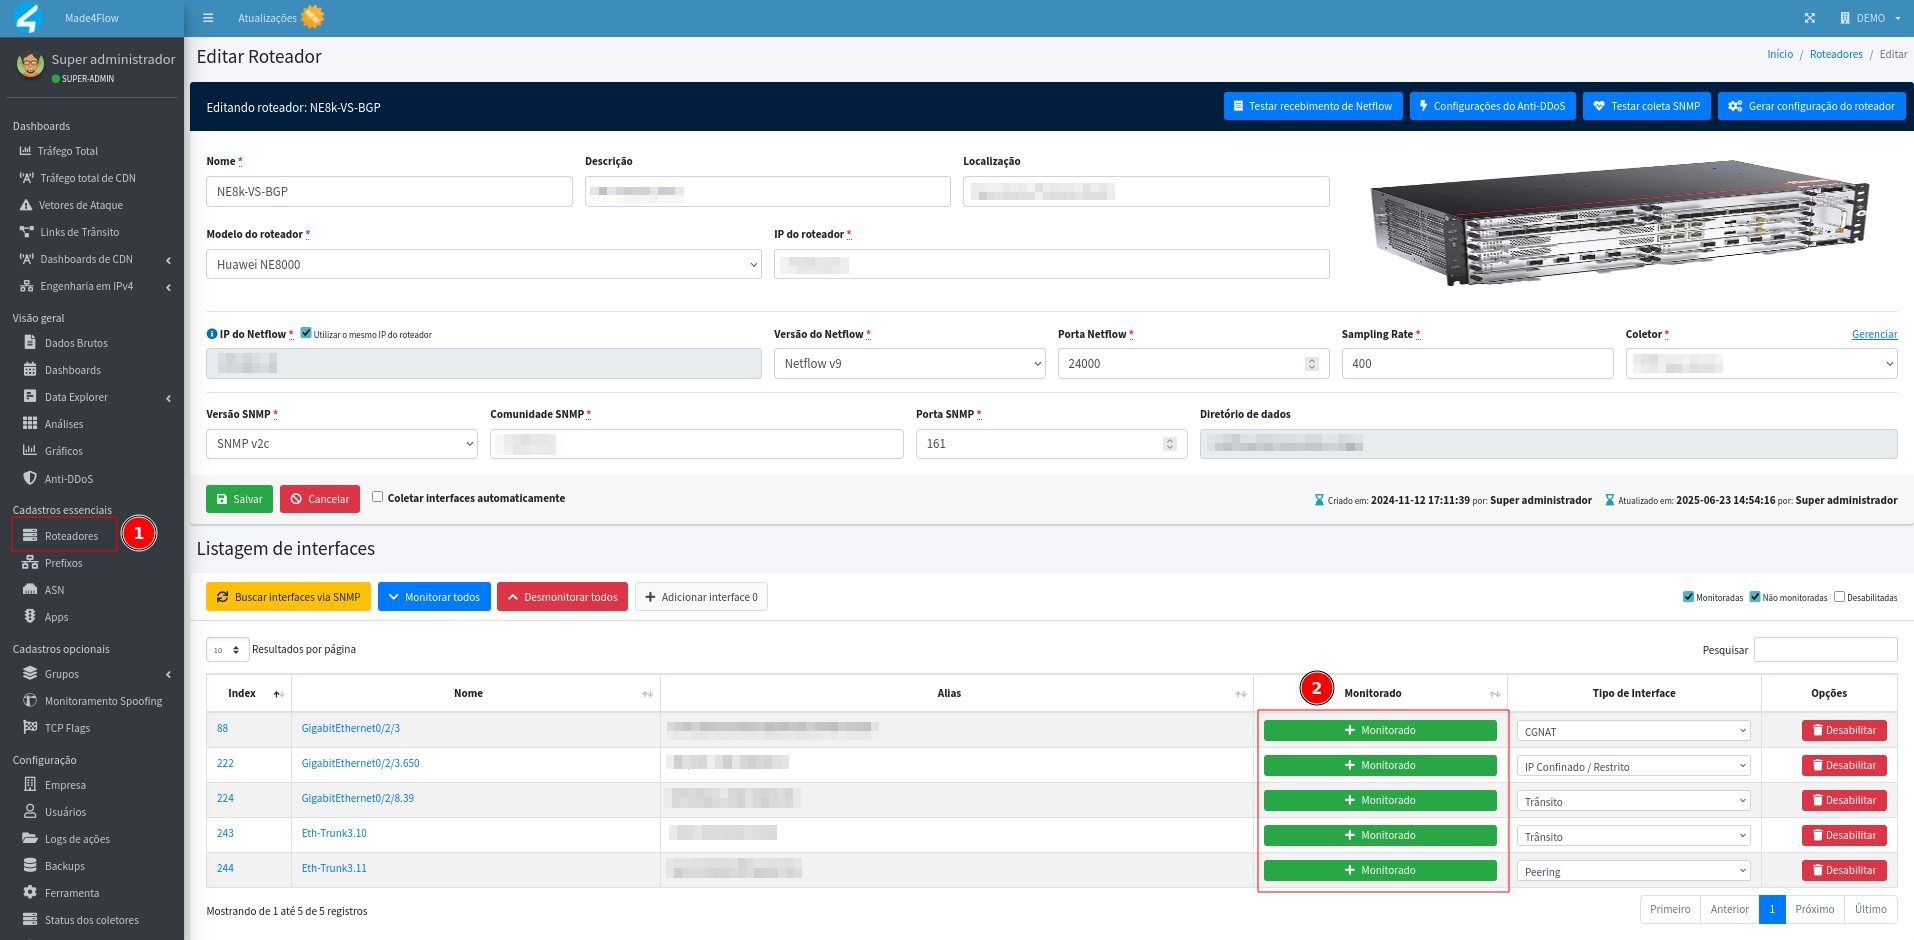Toggle Utilizar o mesmo IP do roteador
This screenshot has width=1914, height=940.
tap(306, 333)
